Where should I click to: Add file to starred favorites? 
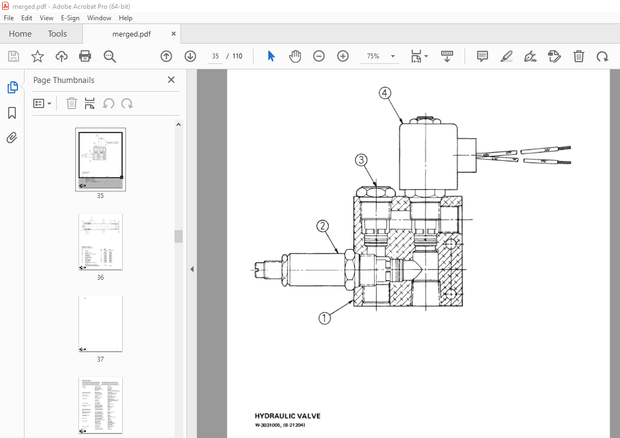click(x=37, y=57)
